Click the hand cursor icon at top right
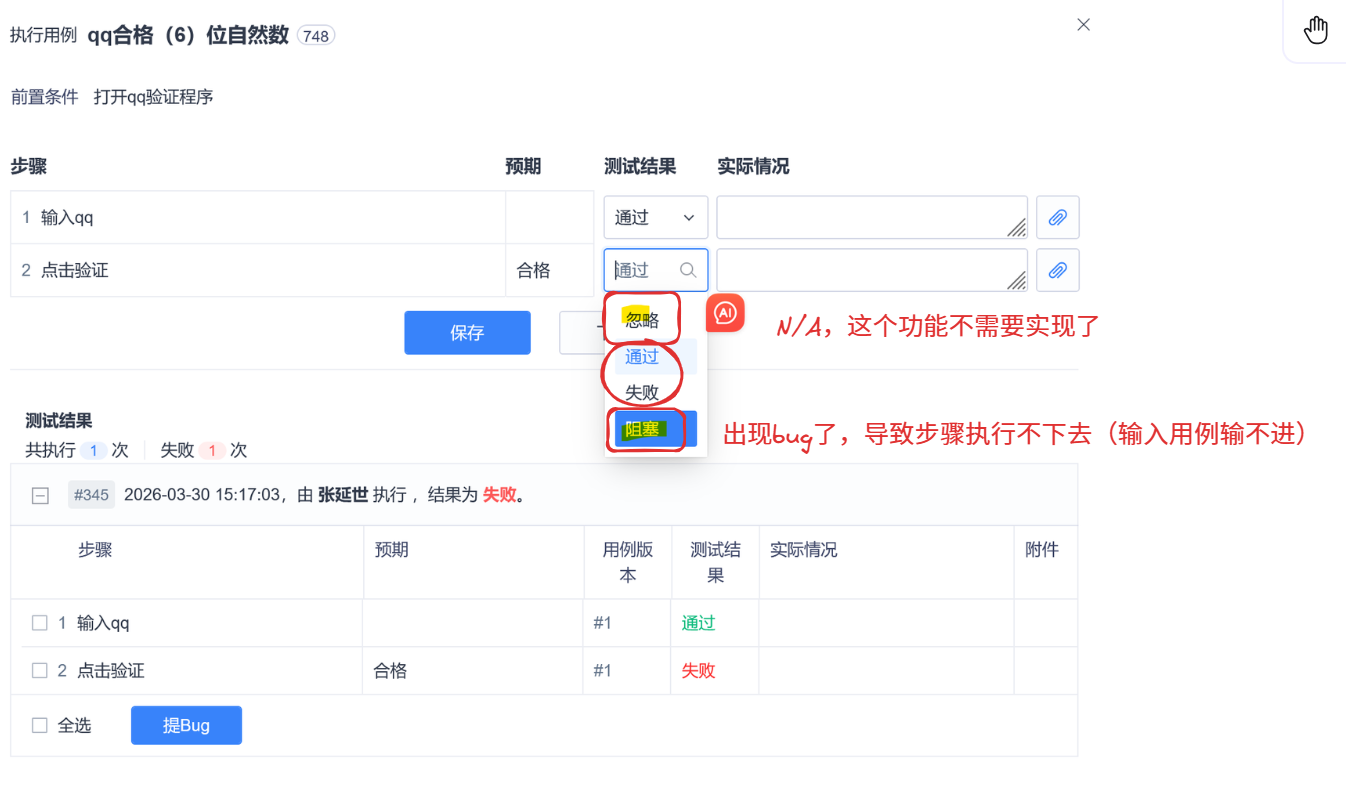Image resolution: width=1346 pixels, height=798 pixels. (x=1316, y=30)
